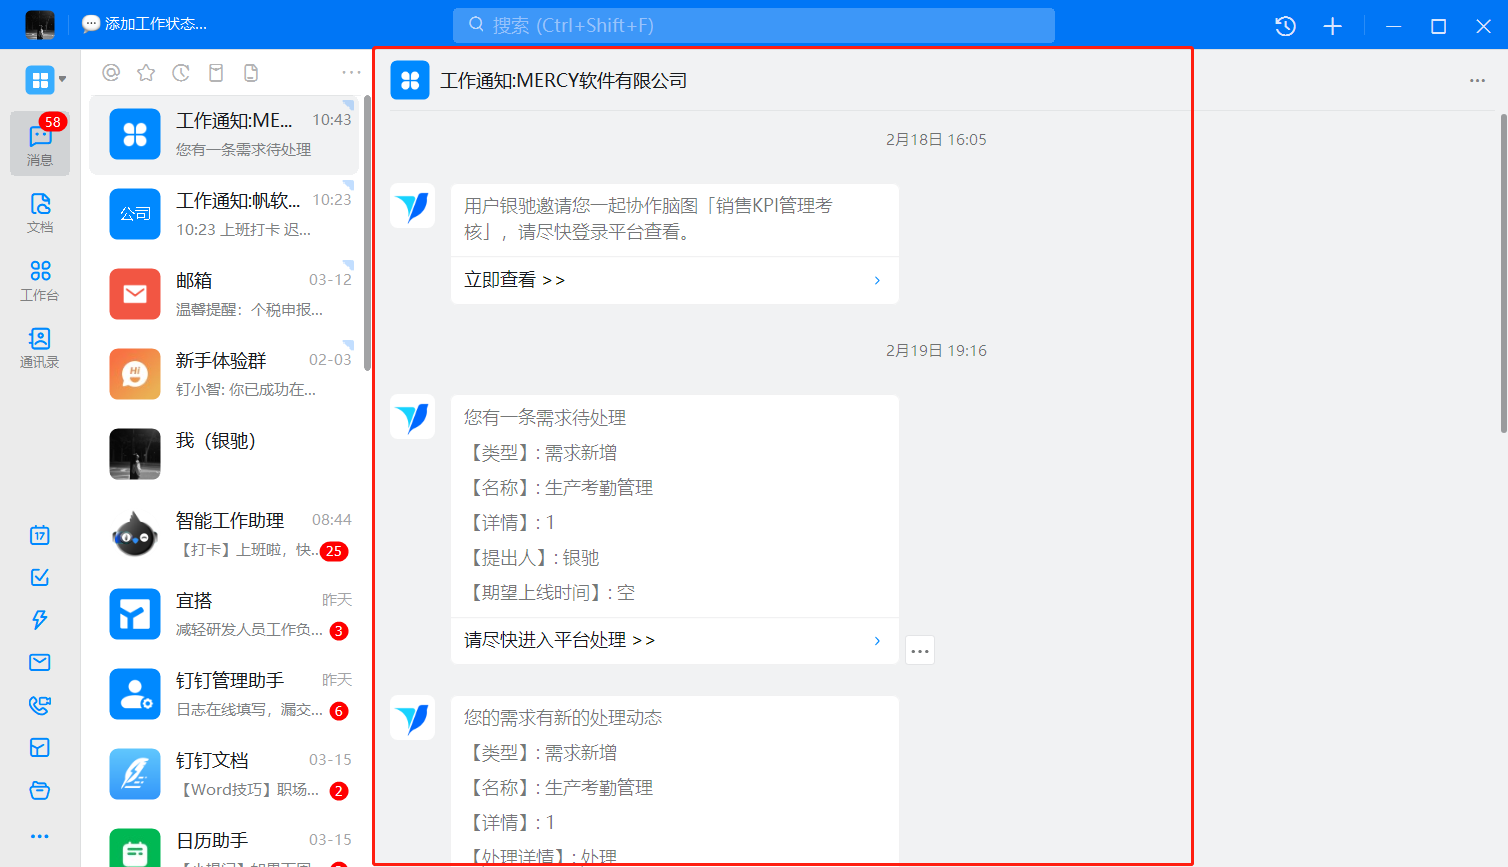Click the chat title 工作通知:MERCY软件有限公司
This screenshot has height=867, width=1508.
point(564,81)
